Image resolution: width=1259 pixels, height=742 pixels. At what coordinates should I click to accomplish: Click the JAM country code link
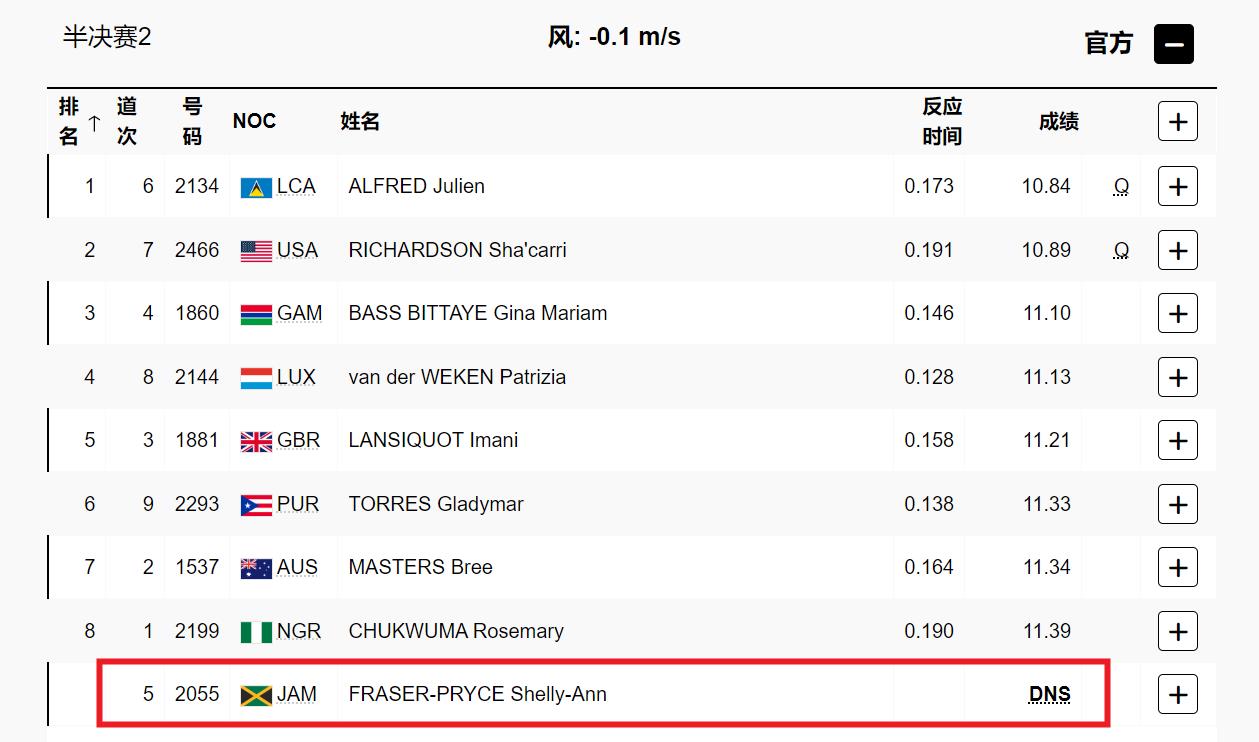tap(296, 694)
